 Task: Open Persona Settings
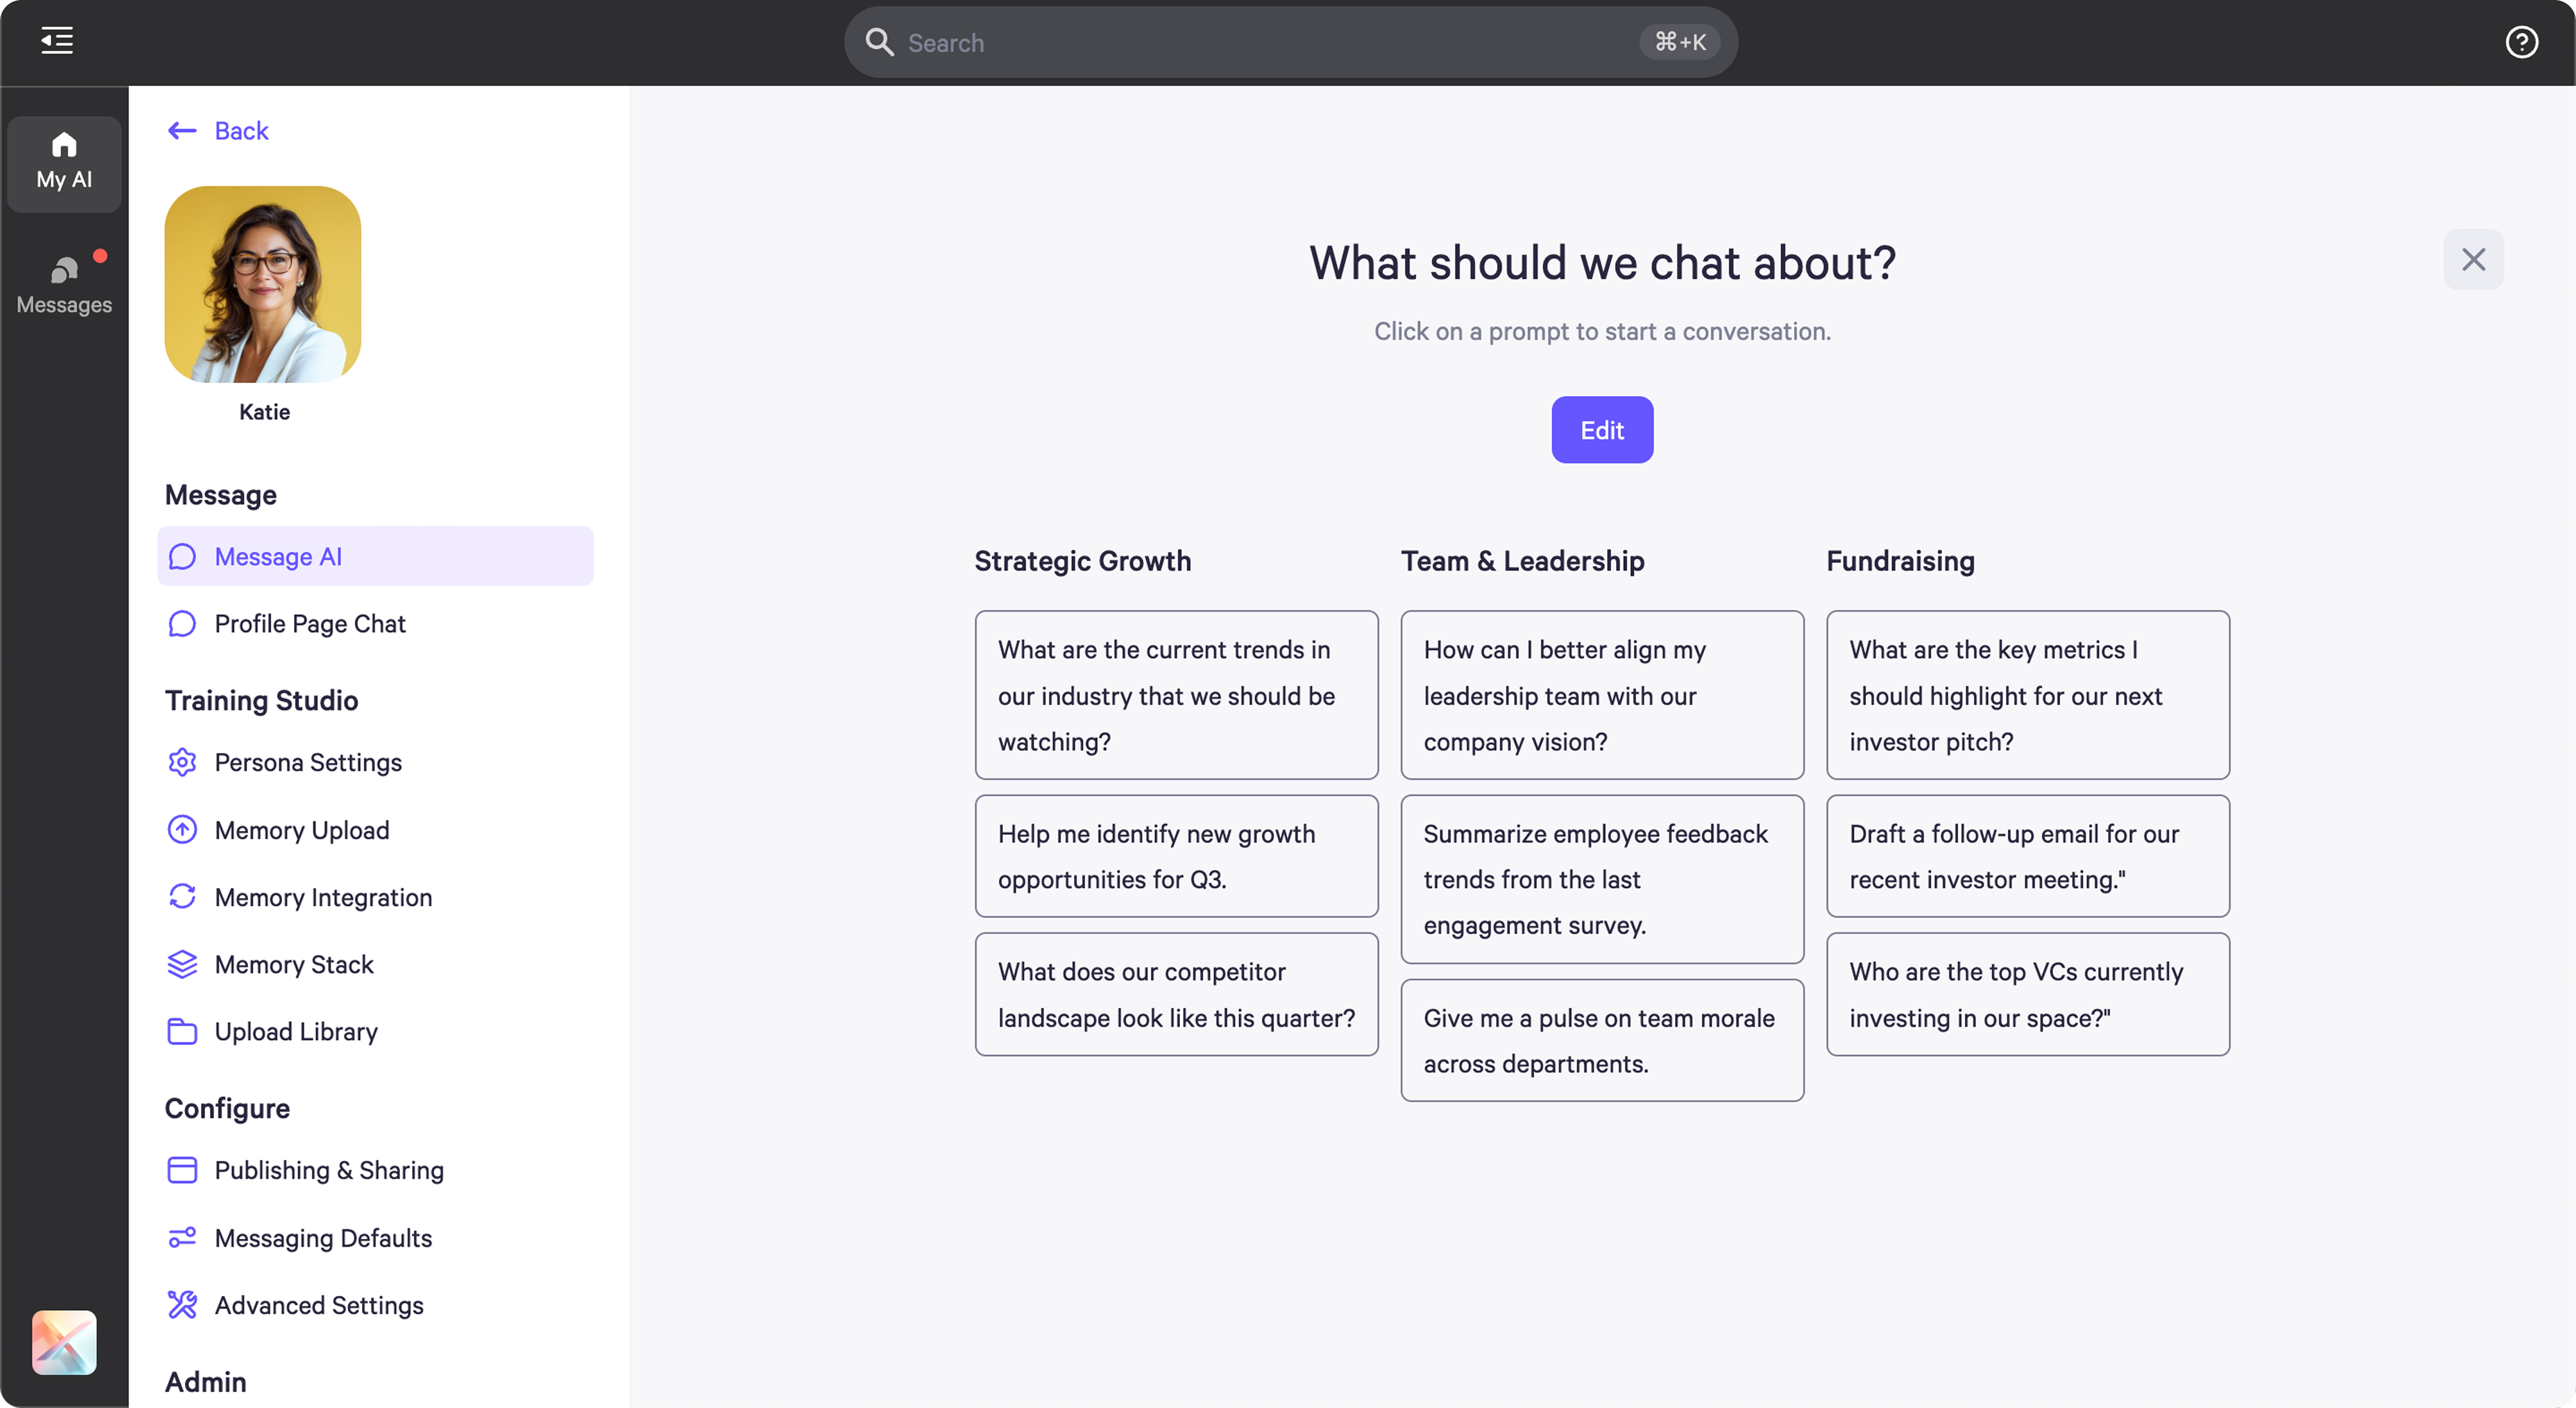click(x=307, y=762)
